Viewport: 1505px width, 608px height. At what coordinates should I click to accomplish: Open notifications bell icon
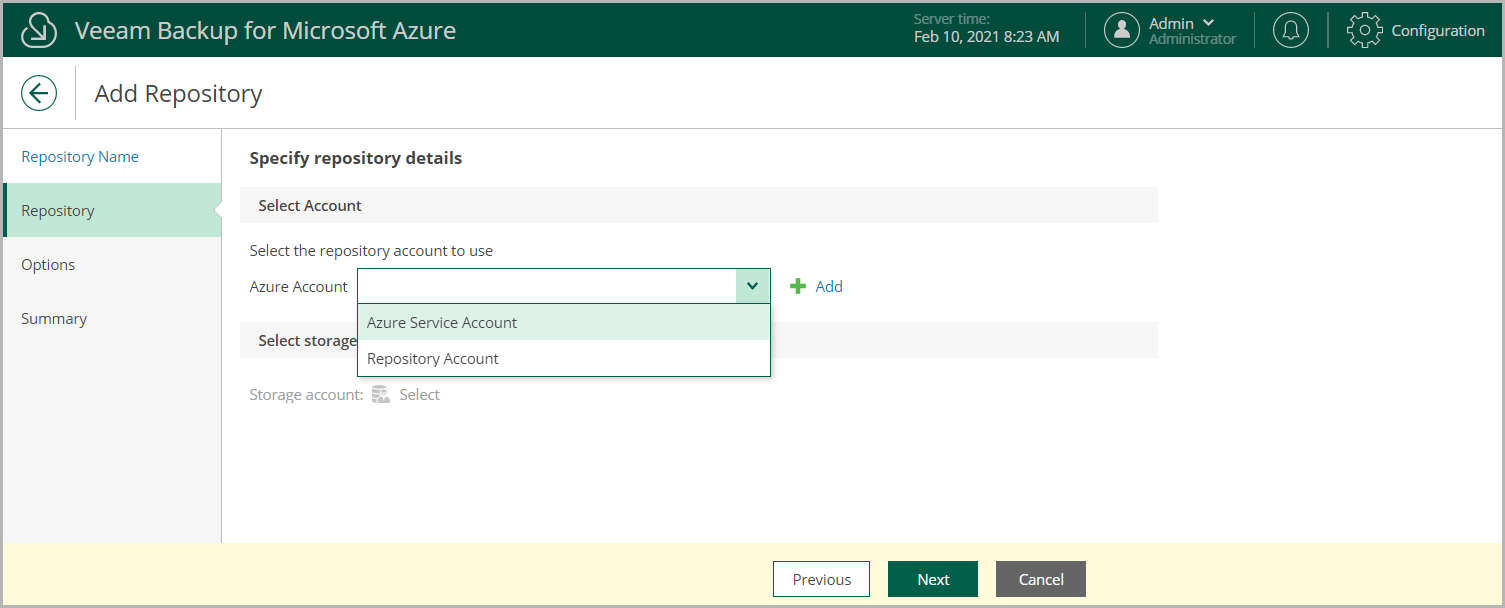pos(1291,30)
